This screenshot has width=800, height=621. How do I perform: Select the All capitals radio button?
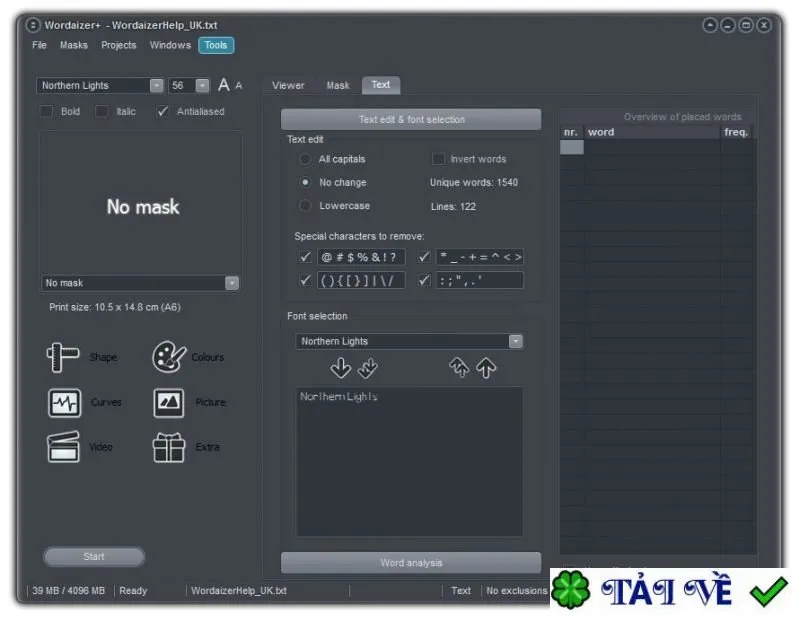click(x=305, y=159)
